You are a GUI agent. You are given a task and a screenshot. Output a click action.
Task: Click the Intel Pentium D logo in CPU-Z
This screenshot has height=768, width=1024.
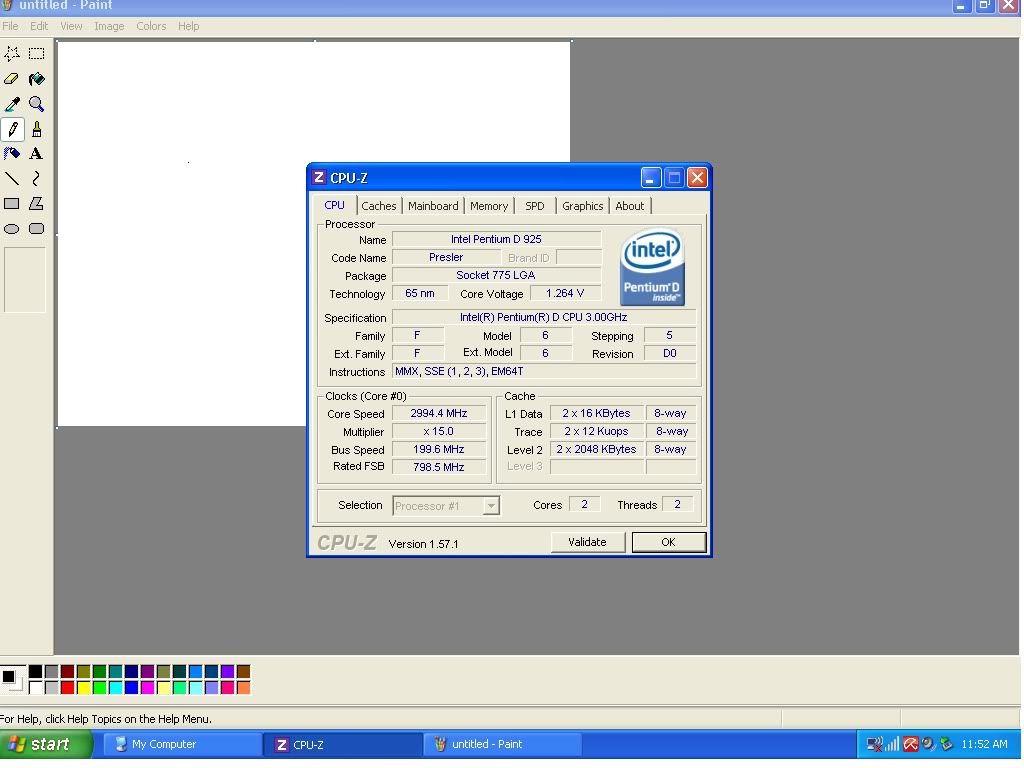pos(652,266)
